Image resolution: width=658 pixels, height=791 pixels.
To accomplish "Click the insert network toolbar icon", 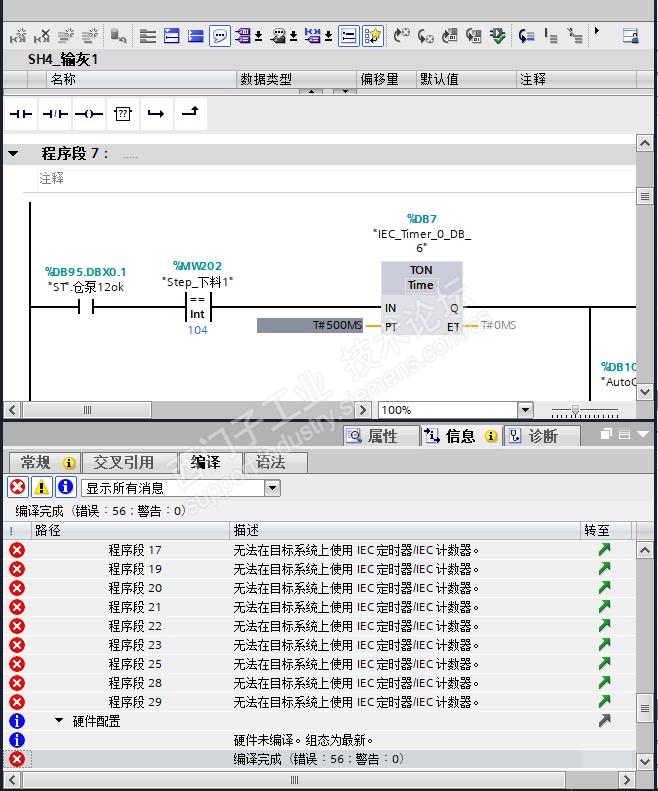I will point(18,36).
